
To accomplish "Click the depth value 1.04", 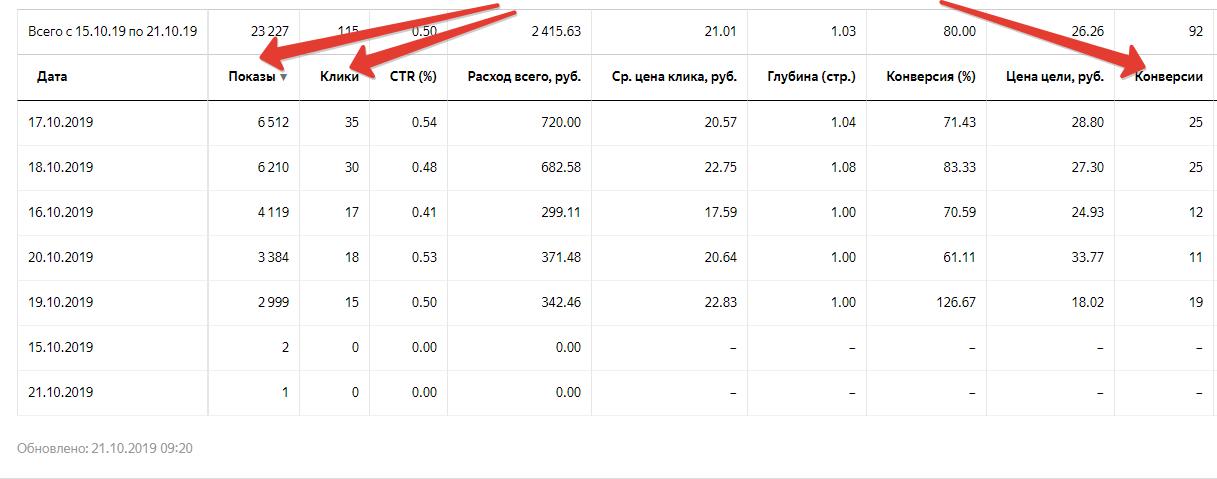I will (843, 121).
